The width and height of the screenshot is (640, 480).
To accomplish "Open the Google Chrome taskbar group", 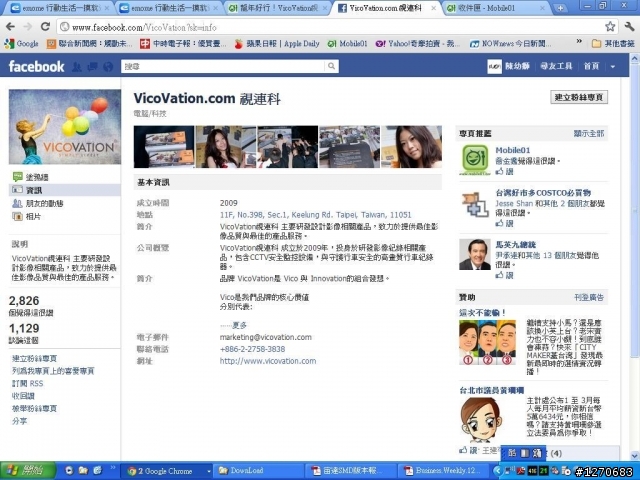I will [169, 471].
